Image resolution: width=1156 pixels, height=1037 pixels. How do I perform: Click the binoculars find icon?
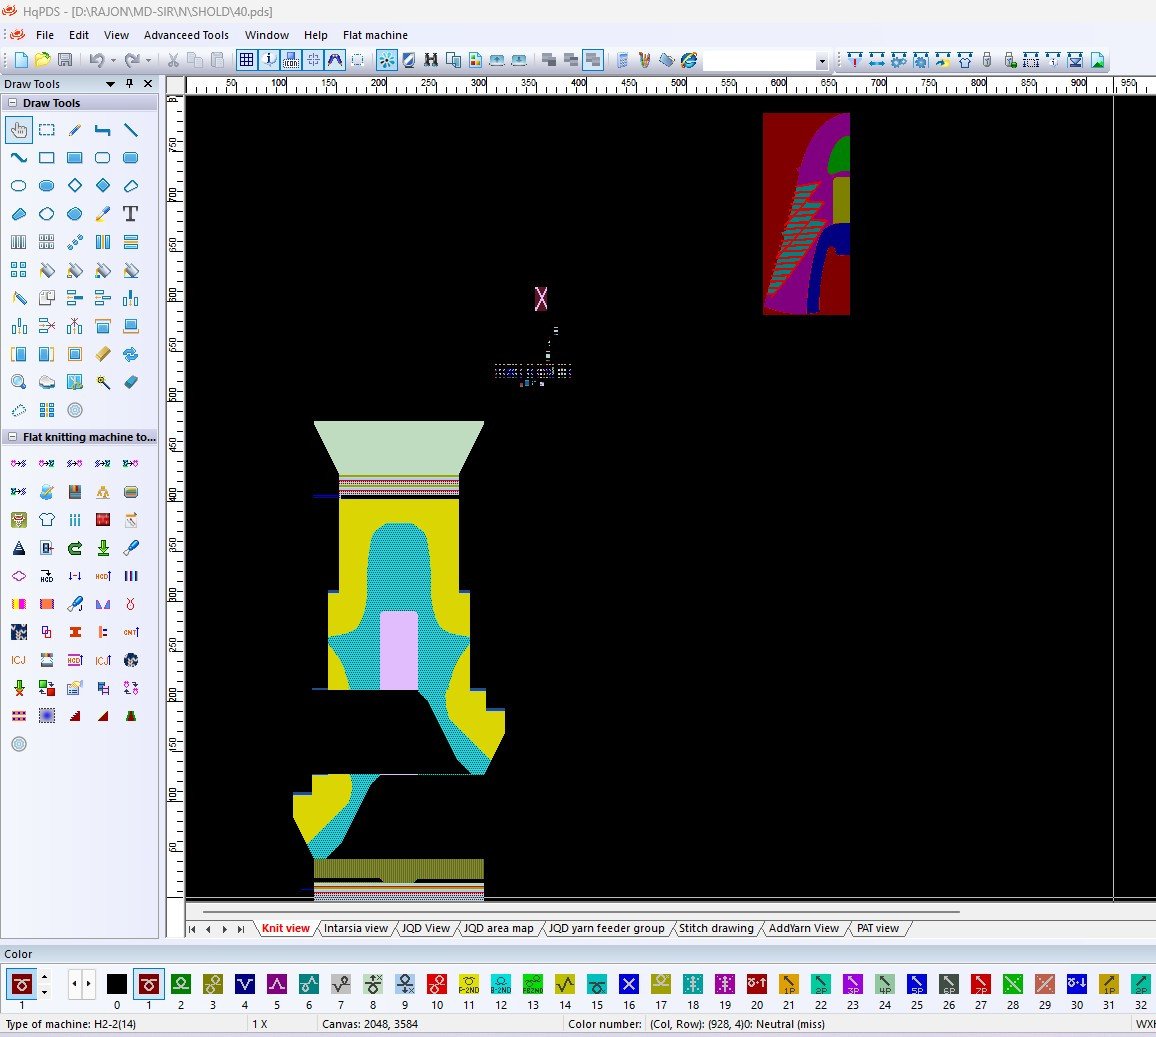(x=431, y=60)
